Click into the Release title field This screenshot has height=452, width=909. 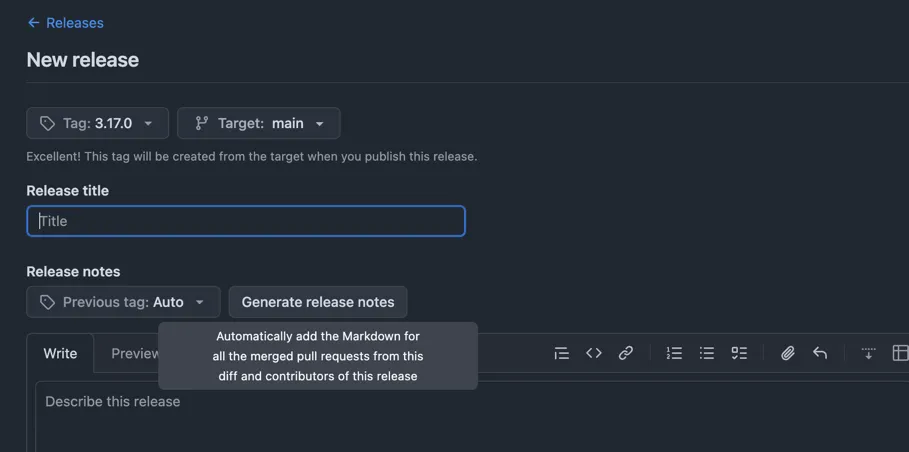[246, 221]
